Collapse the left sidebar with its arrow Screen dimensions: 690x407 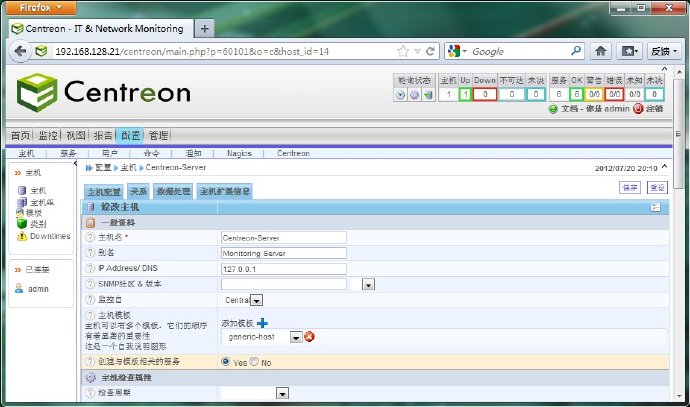click(x=76, y=163)
